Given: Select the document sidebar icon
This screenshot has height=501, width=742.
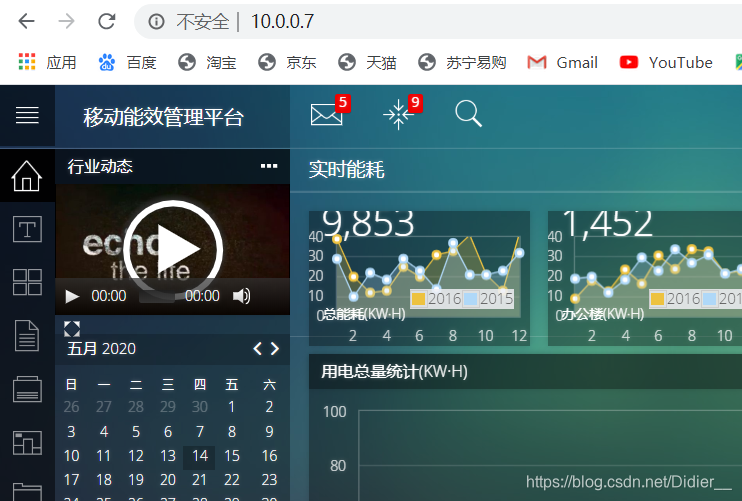Looking at the screenshot, I should tap(27, 335).
